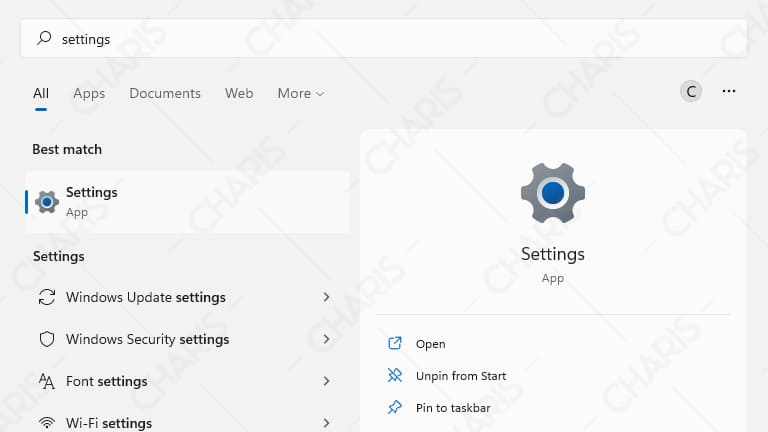Expand the More dropdown

pyautogui.click(x=301, y=93)
